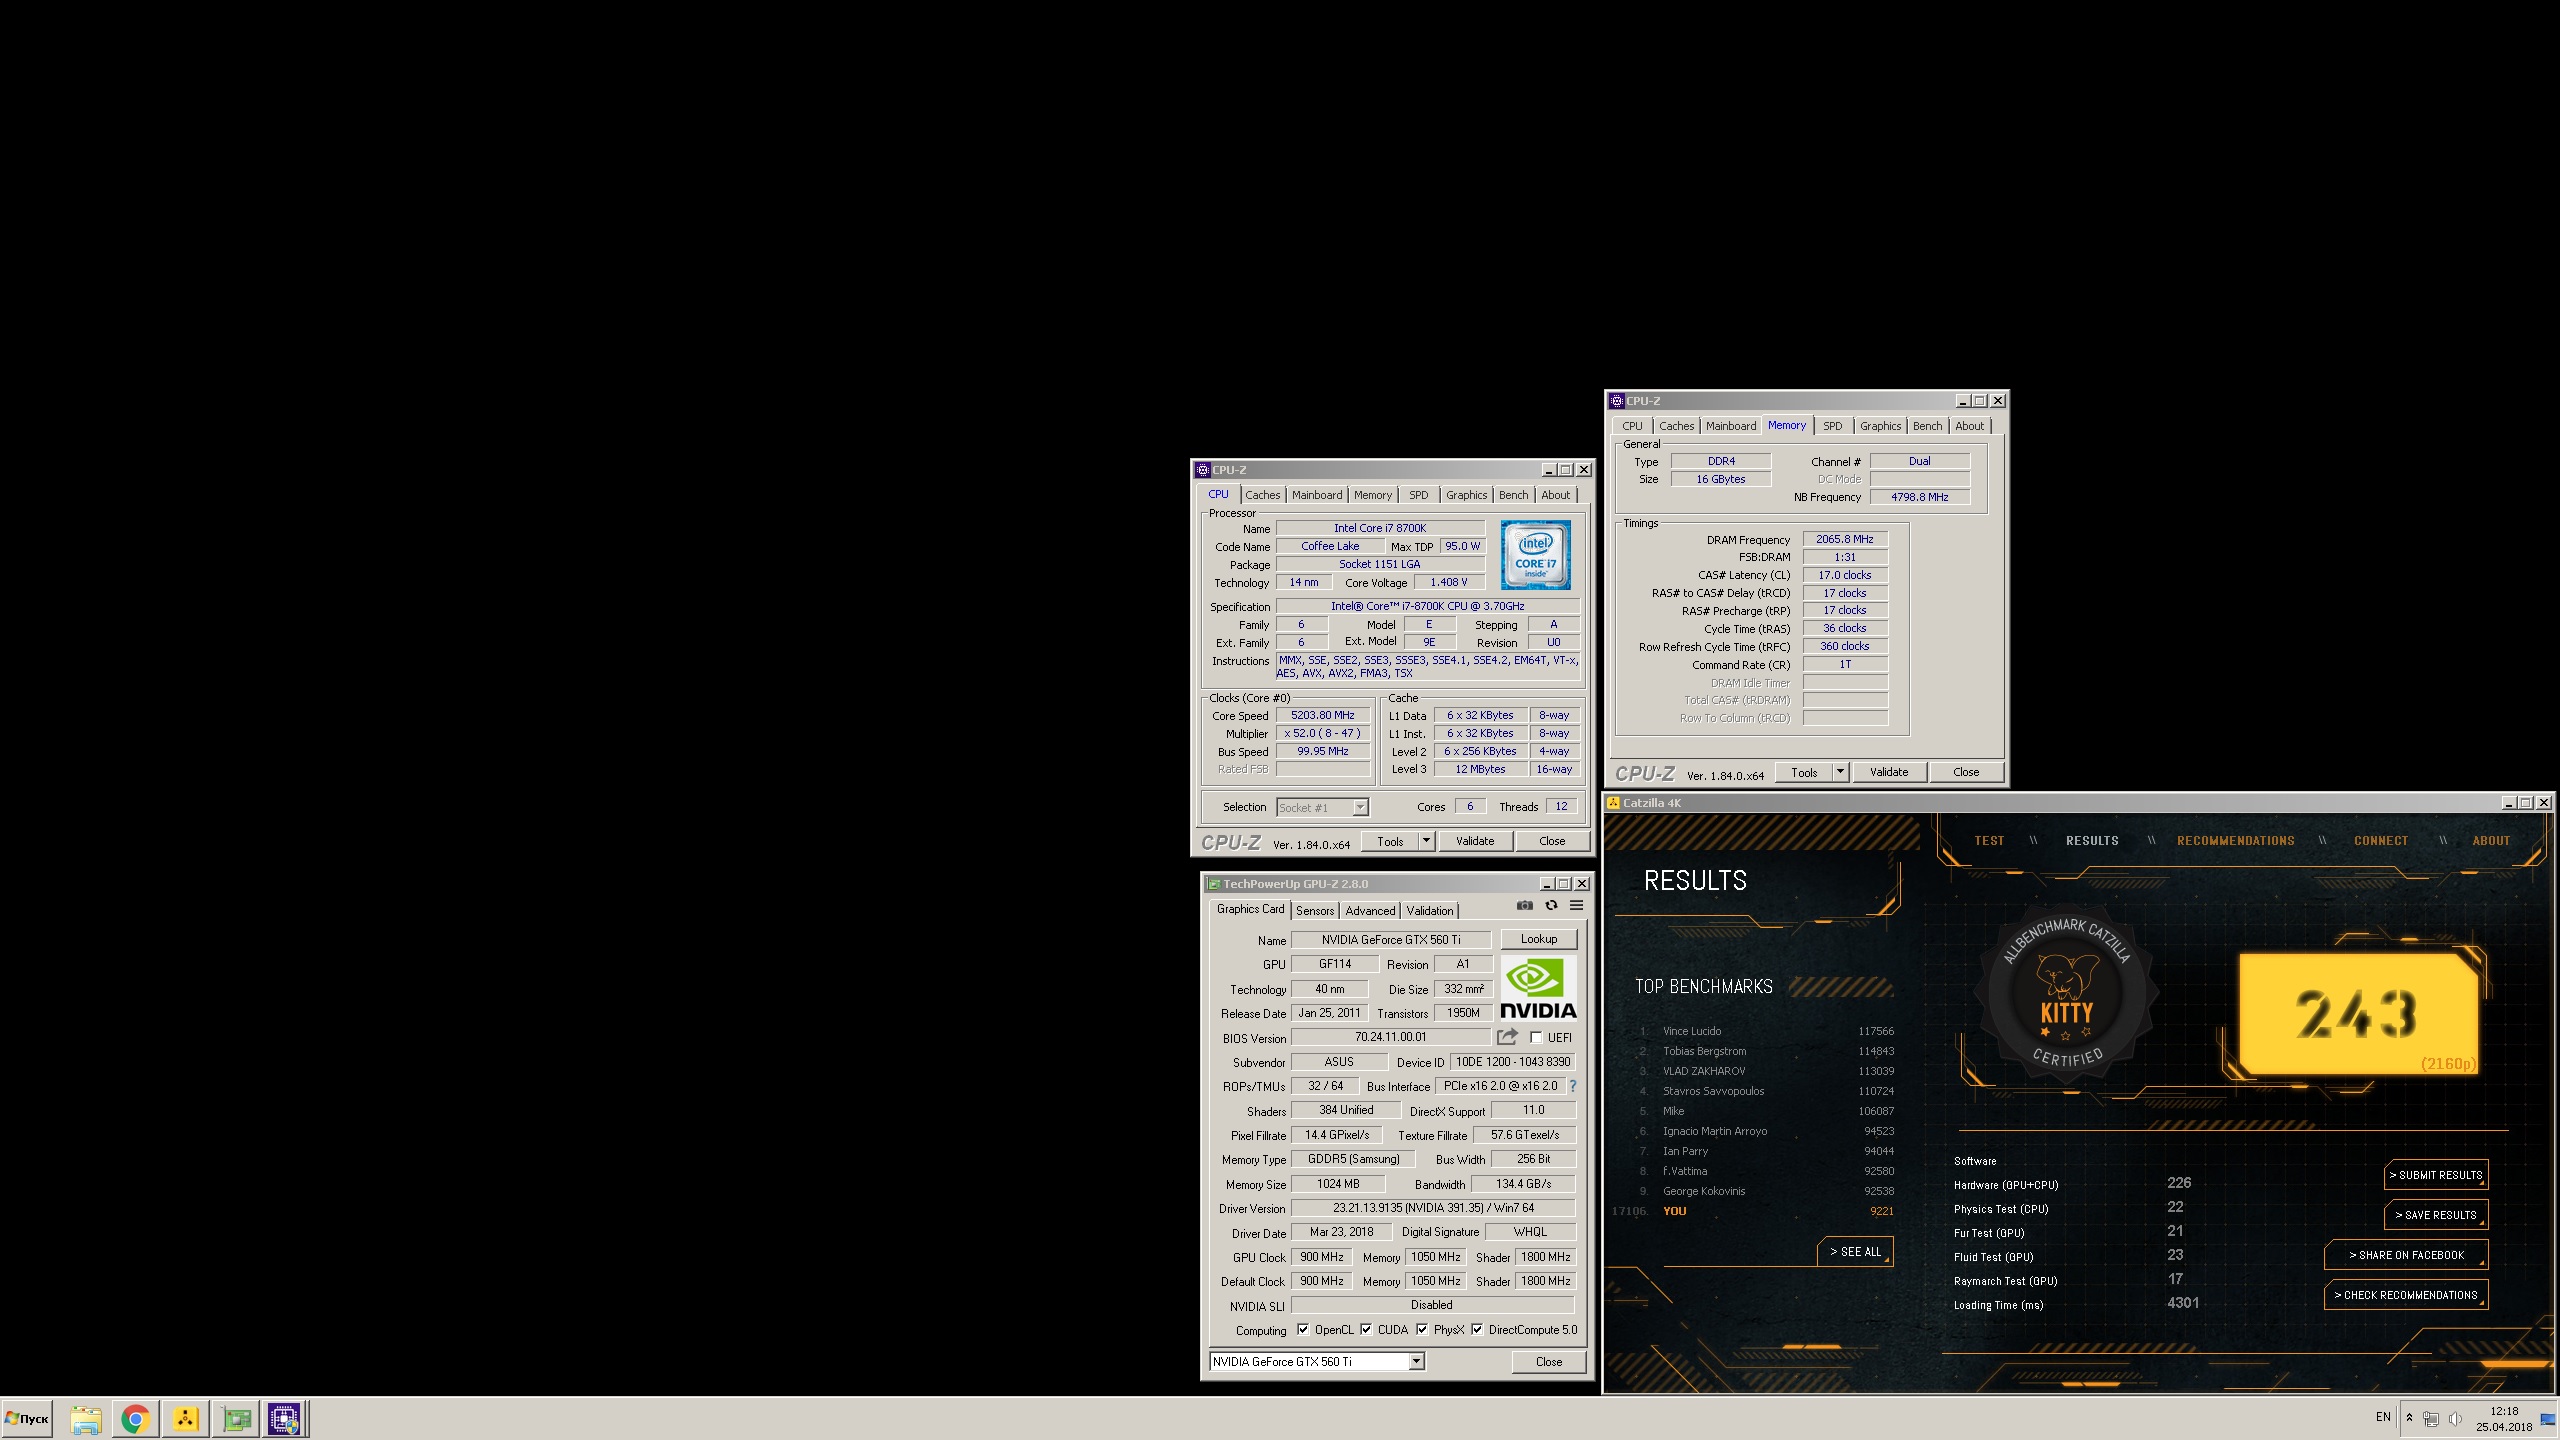2560x1440 pixels.
Task: Open the GPU-Z hamburger menu
Action: (x=1576, y=906)
